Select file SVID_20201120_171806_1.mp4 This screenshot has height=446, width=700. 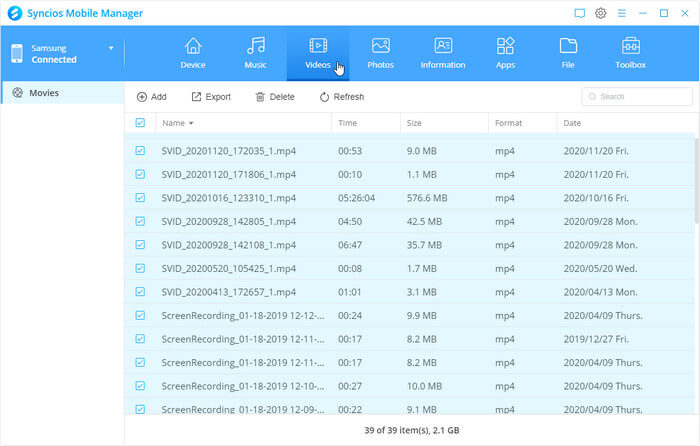(229, 174)
